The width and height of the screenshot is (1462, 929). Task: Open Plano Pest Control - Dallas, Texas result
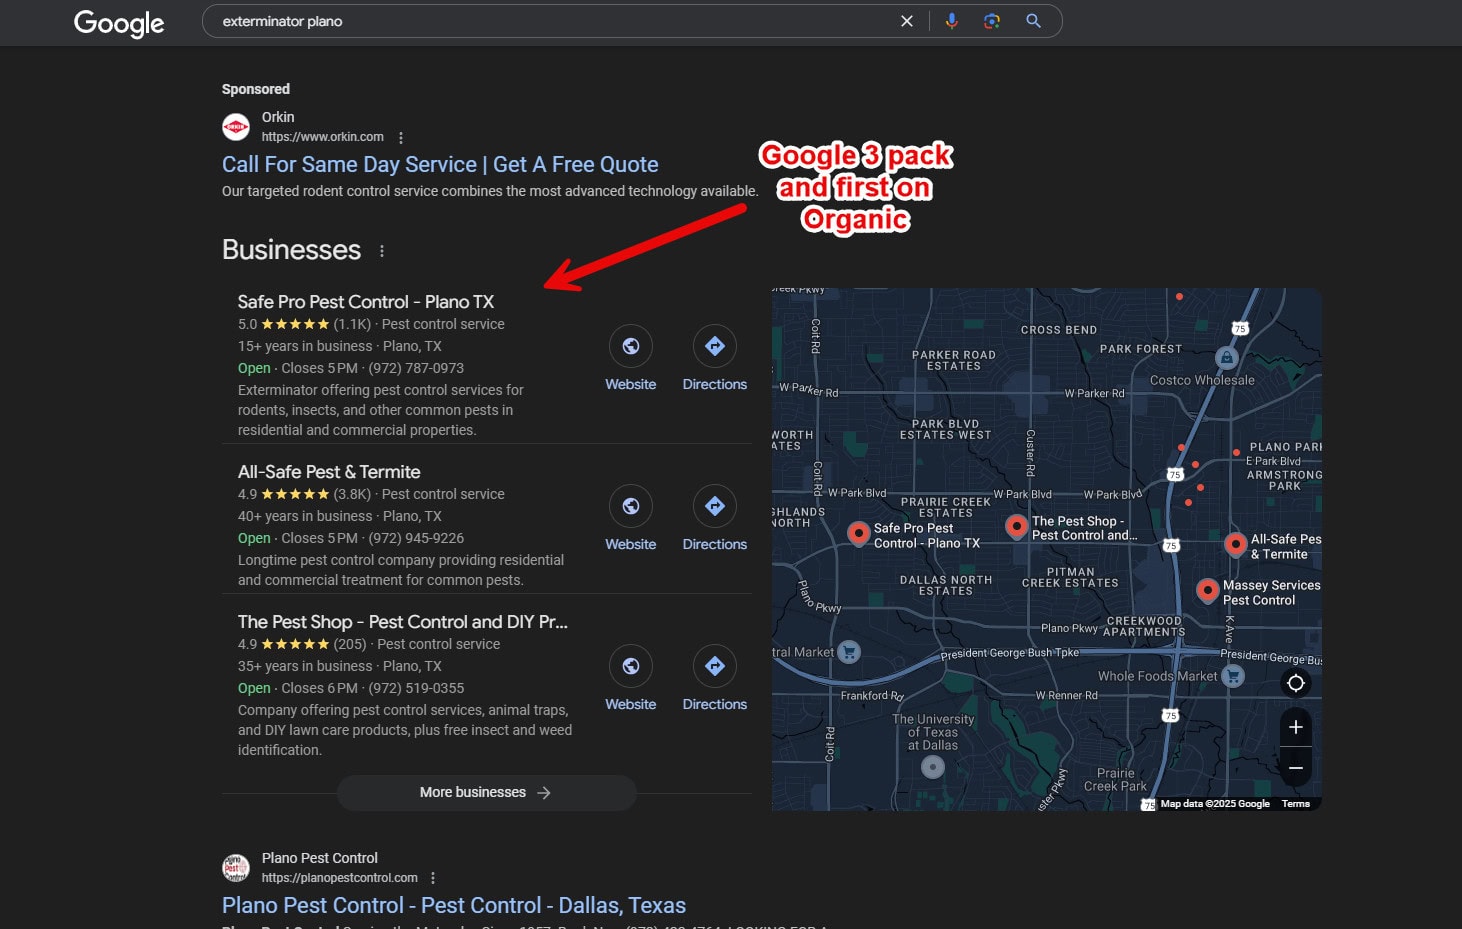point(454,905)
